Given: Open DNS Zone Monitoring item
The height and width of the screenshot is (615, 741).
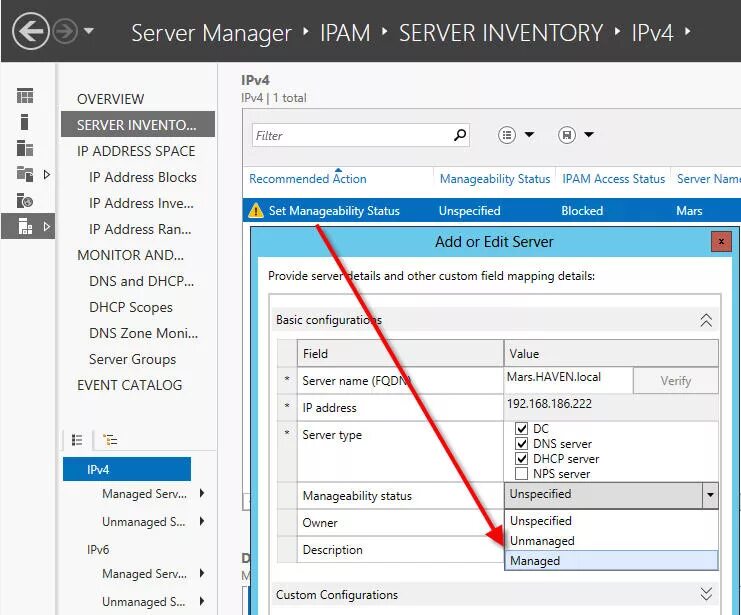Looking at the screenshot, I should click(144, 333).
